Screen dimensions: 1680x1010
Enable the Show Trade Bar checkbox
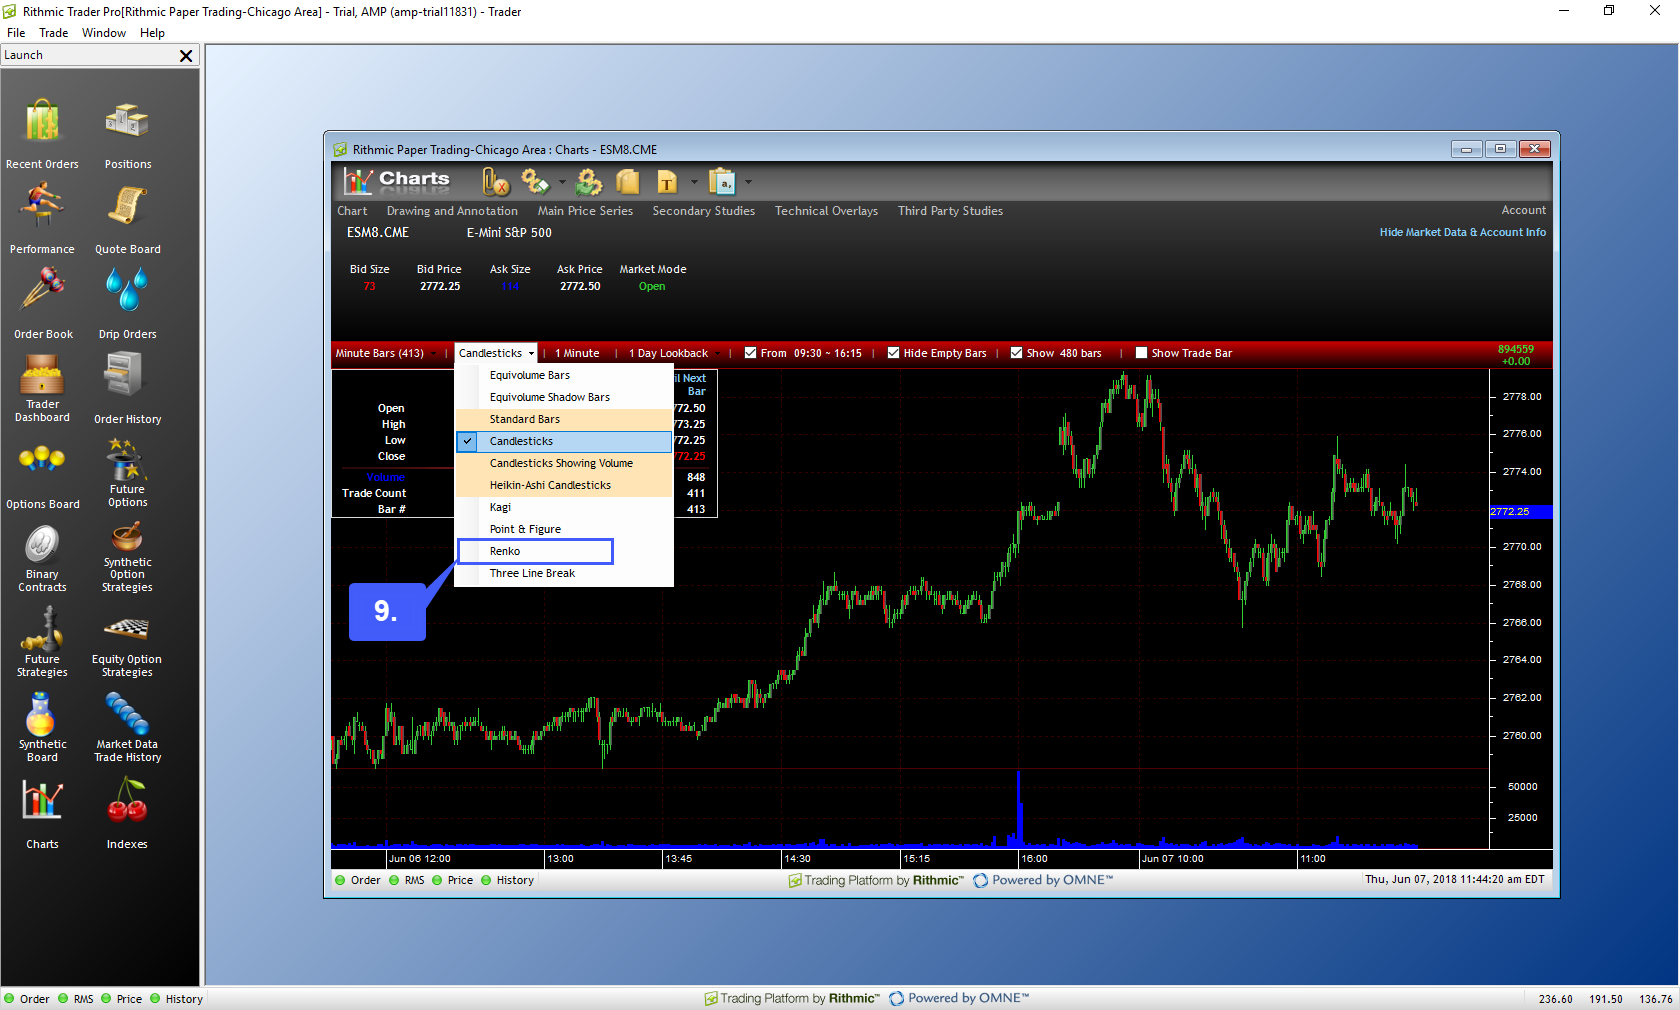click(1141, 353)
